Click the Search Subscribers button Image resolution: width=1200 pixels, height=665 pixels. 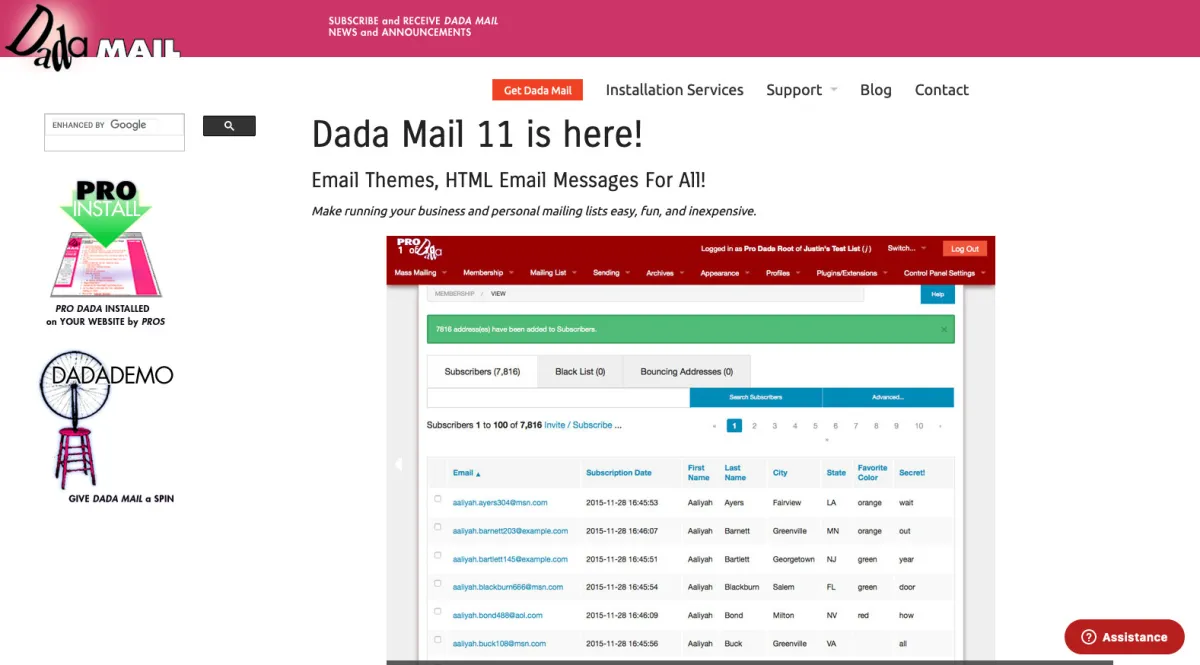coord(756,397)
